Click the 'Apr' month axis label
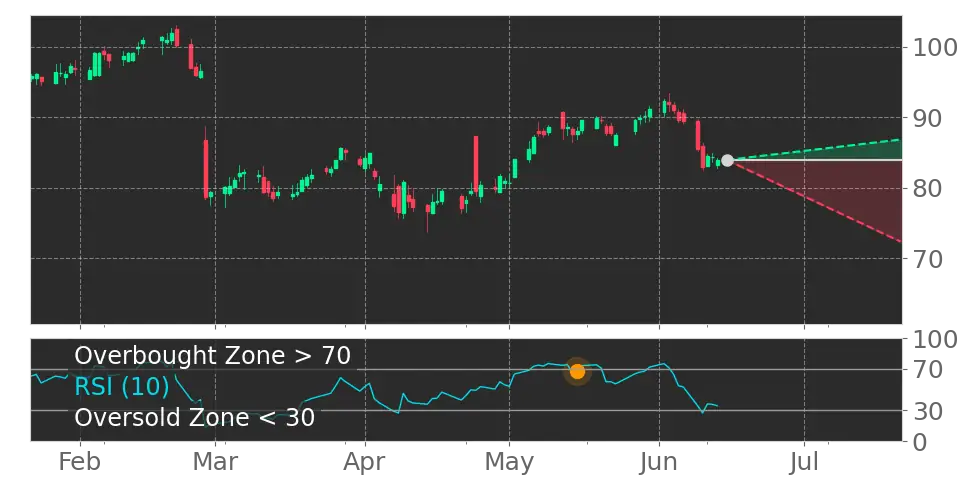Image resolution: width=972 pixels, height=486 pixels. [365, 462]
